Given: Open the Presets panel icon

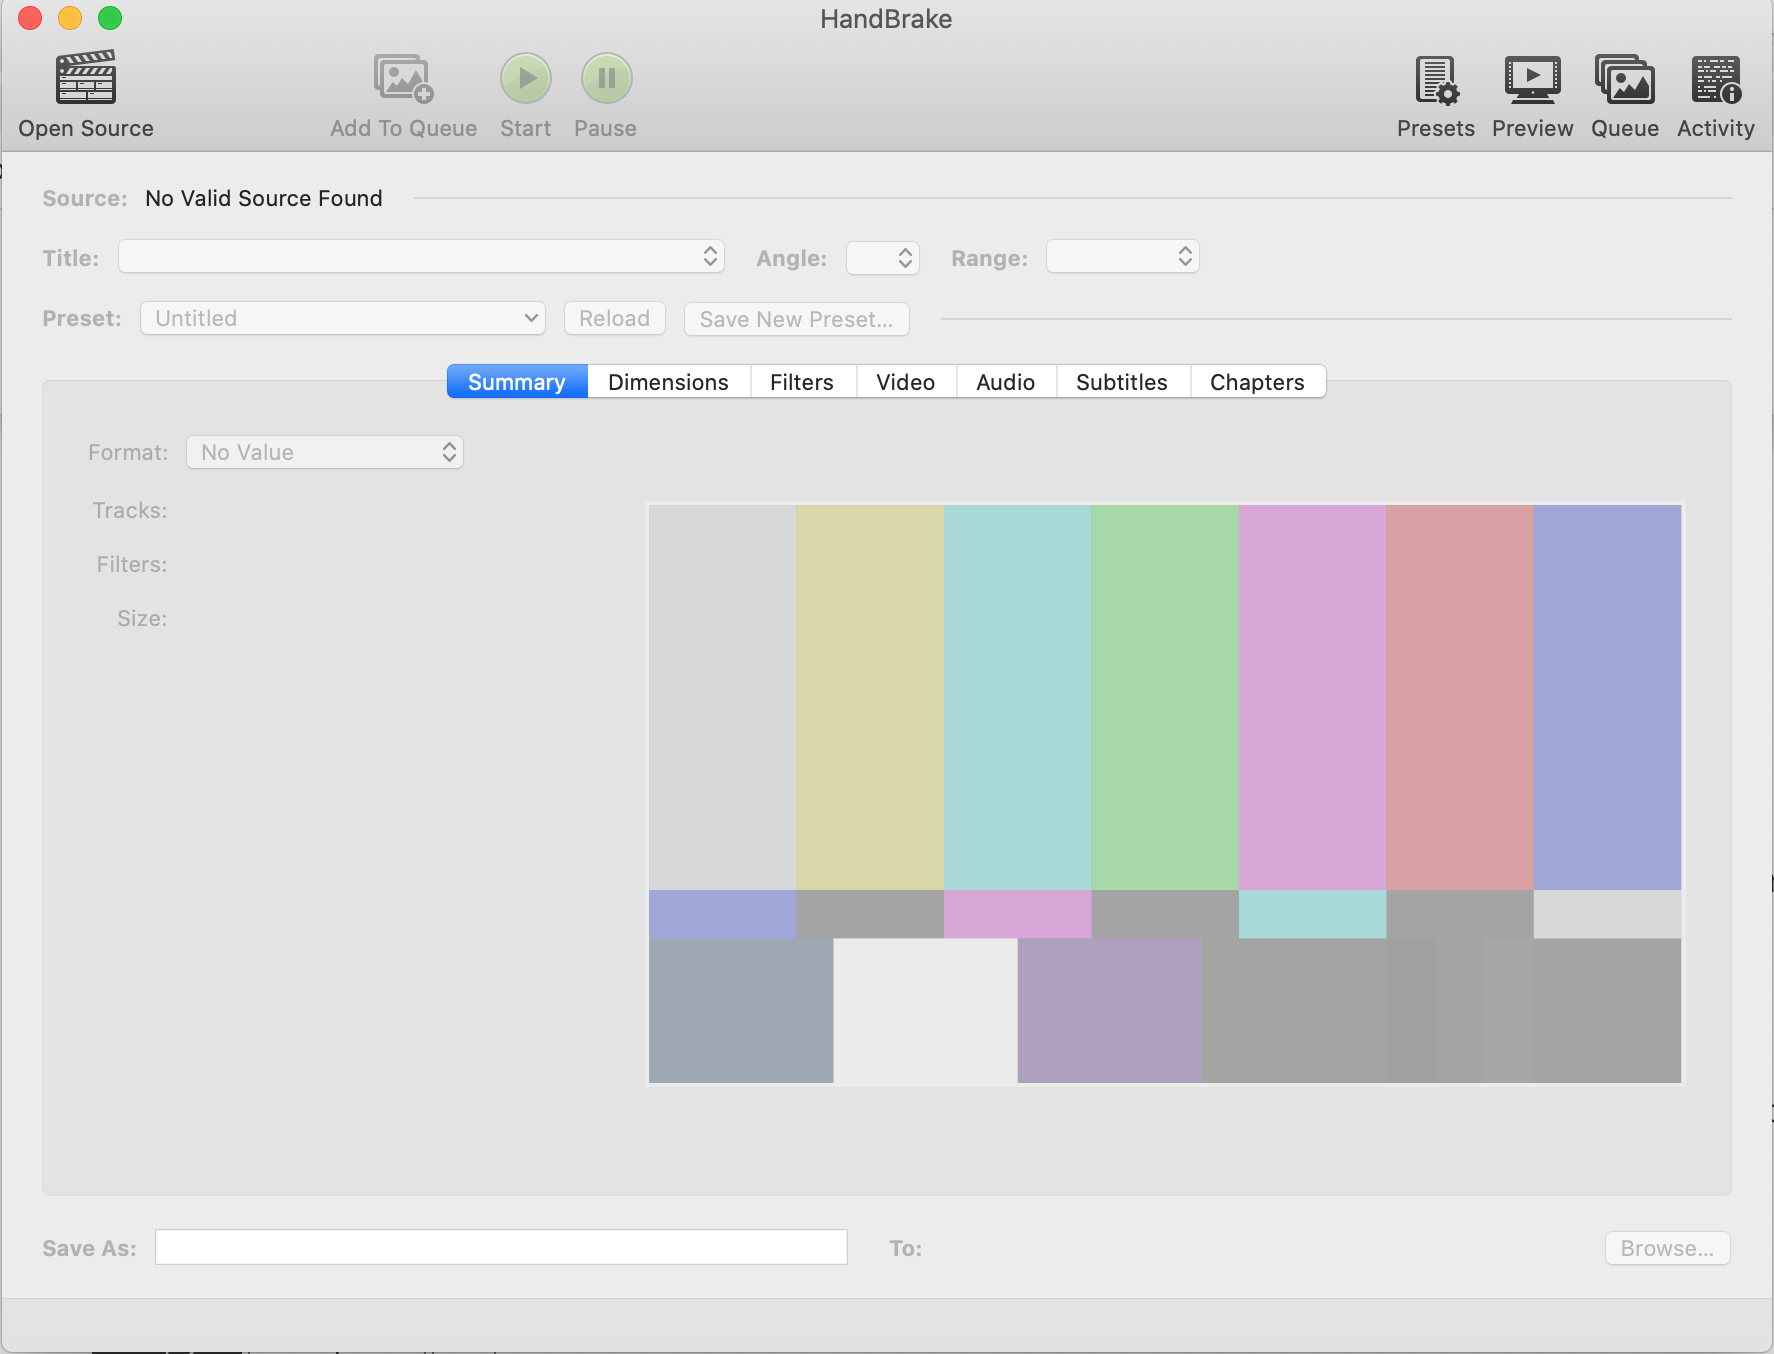Looking at the screenshot, I should [x=1436, y=79].
